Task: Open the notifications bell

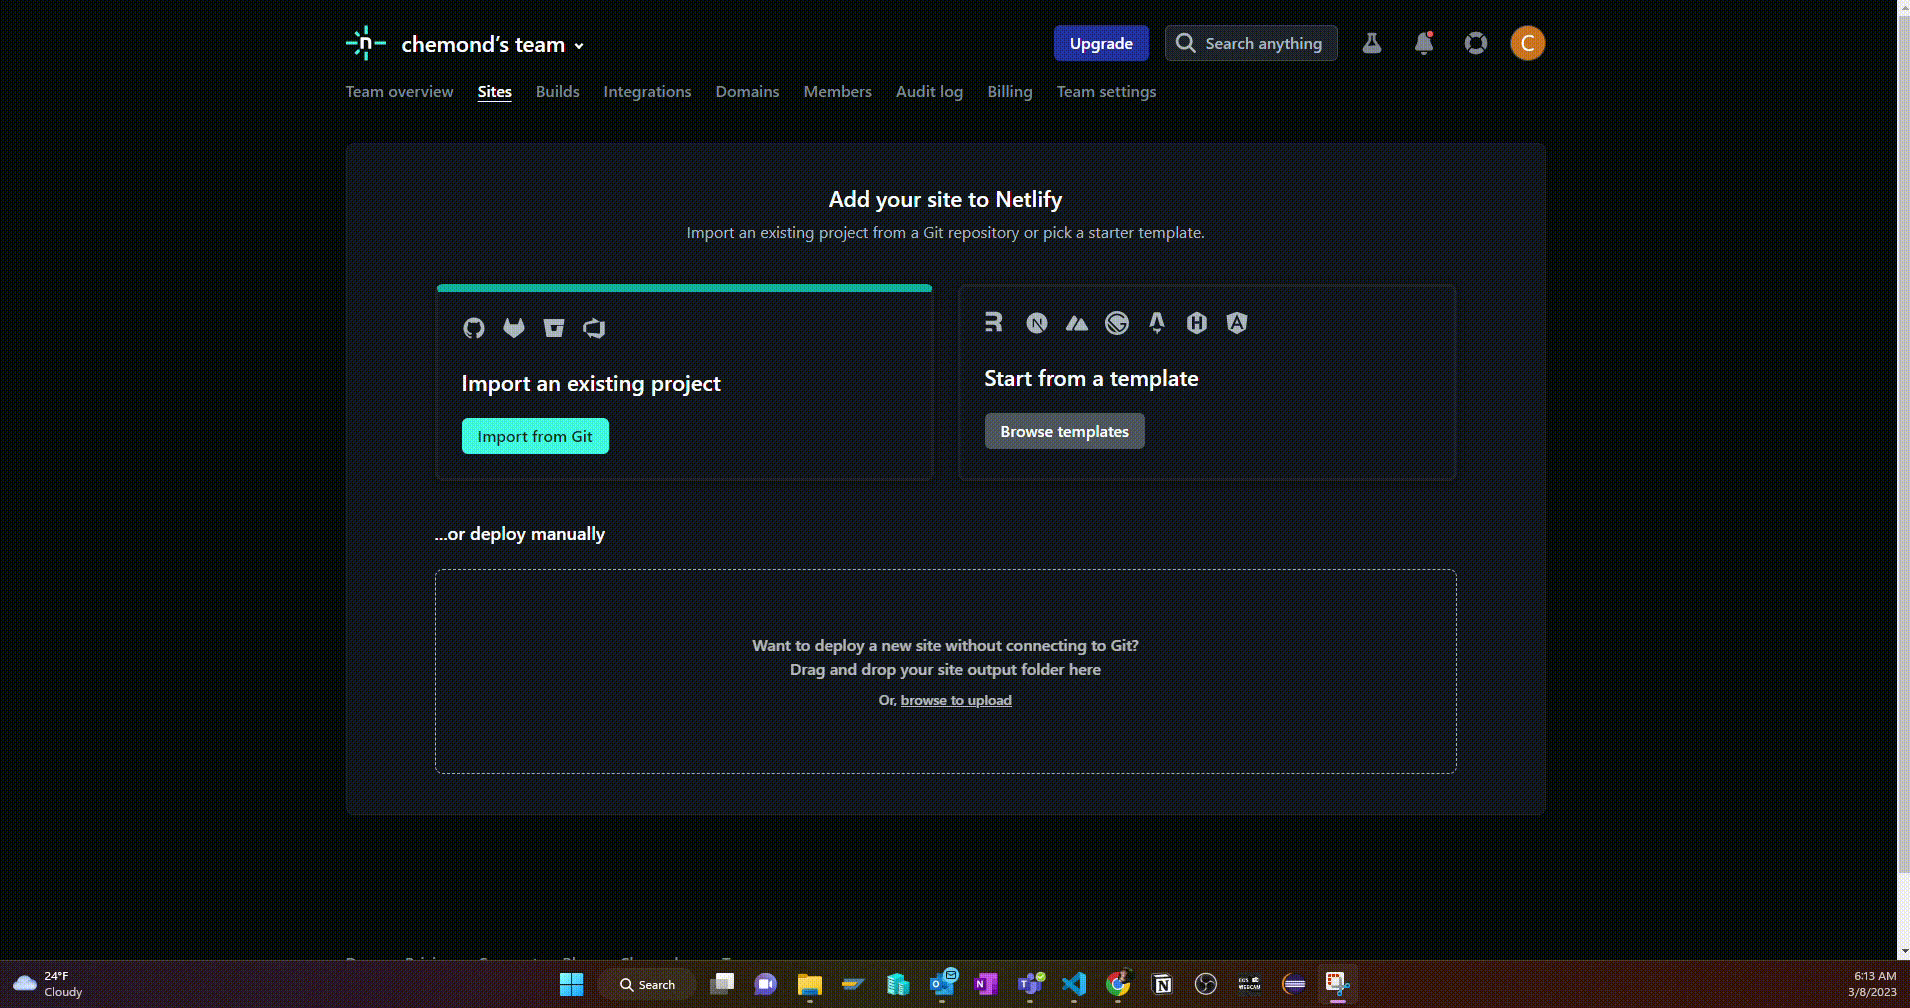Action: point(1424,43)
